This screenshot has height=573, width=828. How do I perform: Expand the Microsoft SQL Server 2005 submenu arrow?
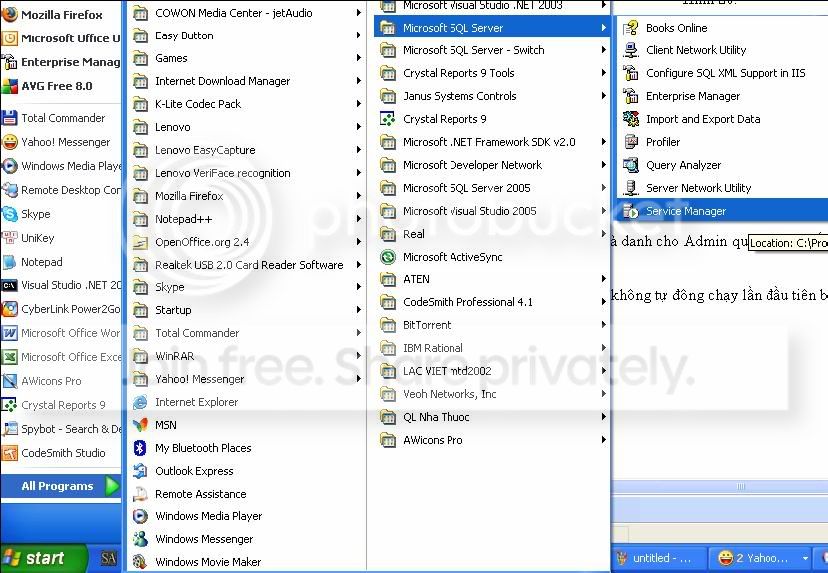coord(604,187)
